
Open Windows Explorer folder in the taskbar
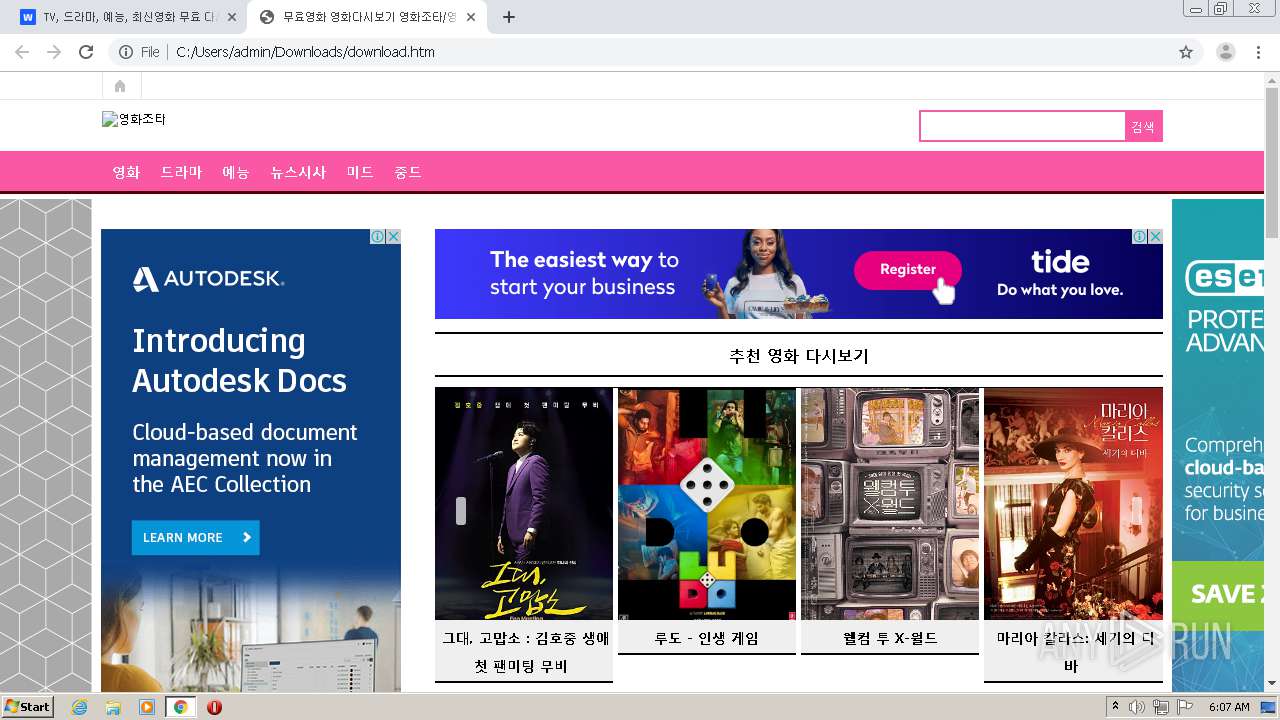point(113,707)
